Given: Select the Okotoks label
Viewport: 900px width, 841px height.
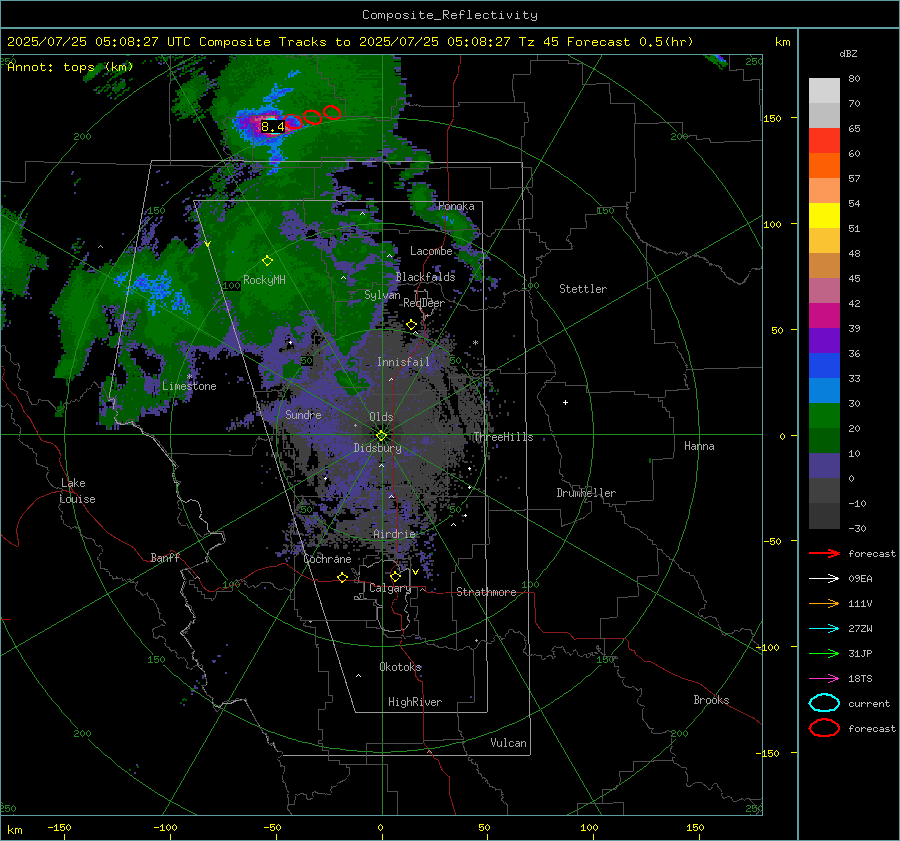Looking at the screenshot, I should 400,666.
